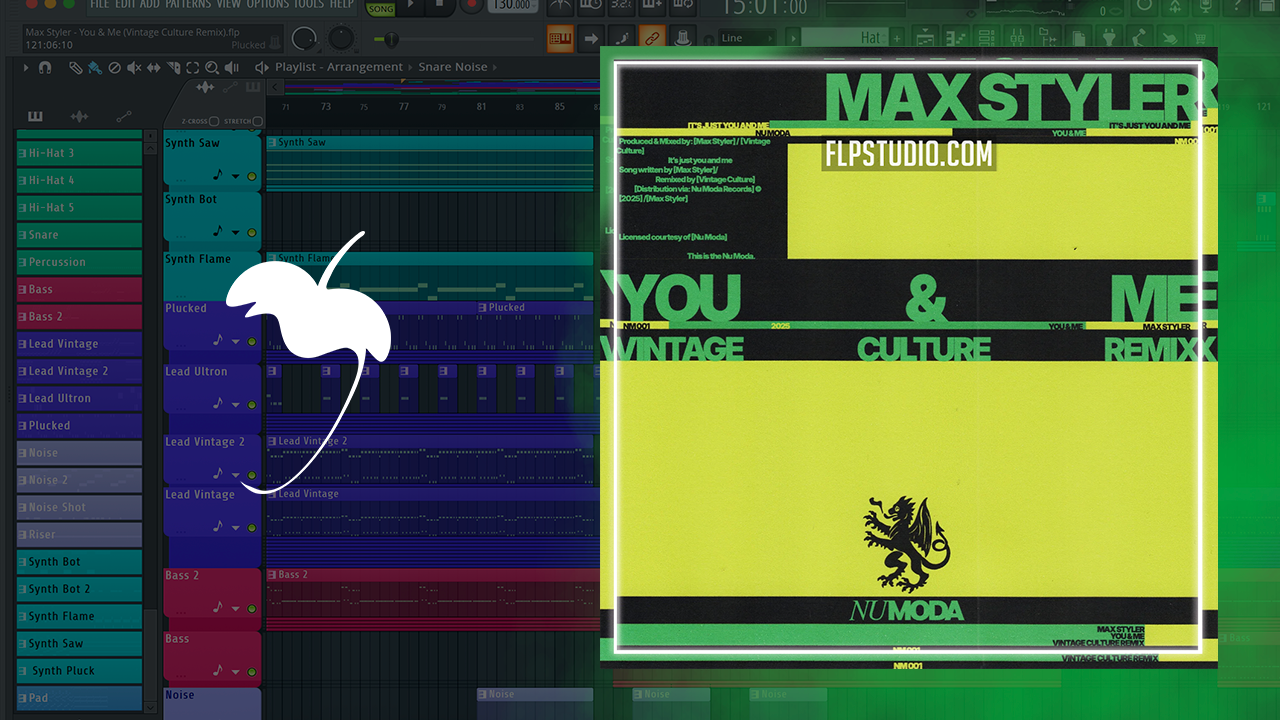1280x720 pixels.
Task: Select the Draw pencil tool
Action: 75,68
